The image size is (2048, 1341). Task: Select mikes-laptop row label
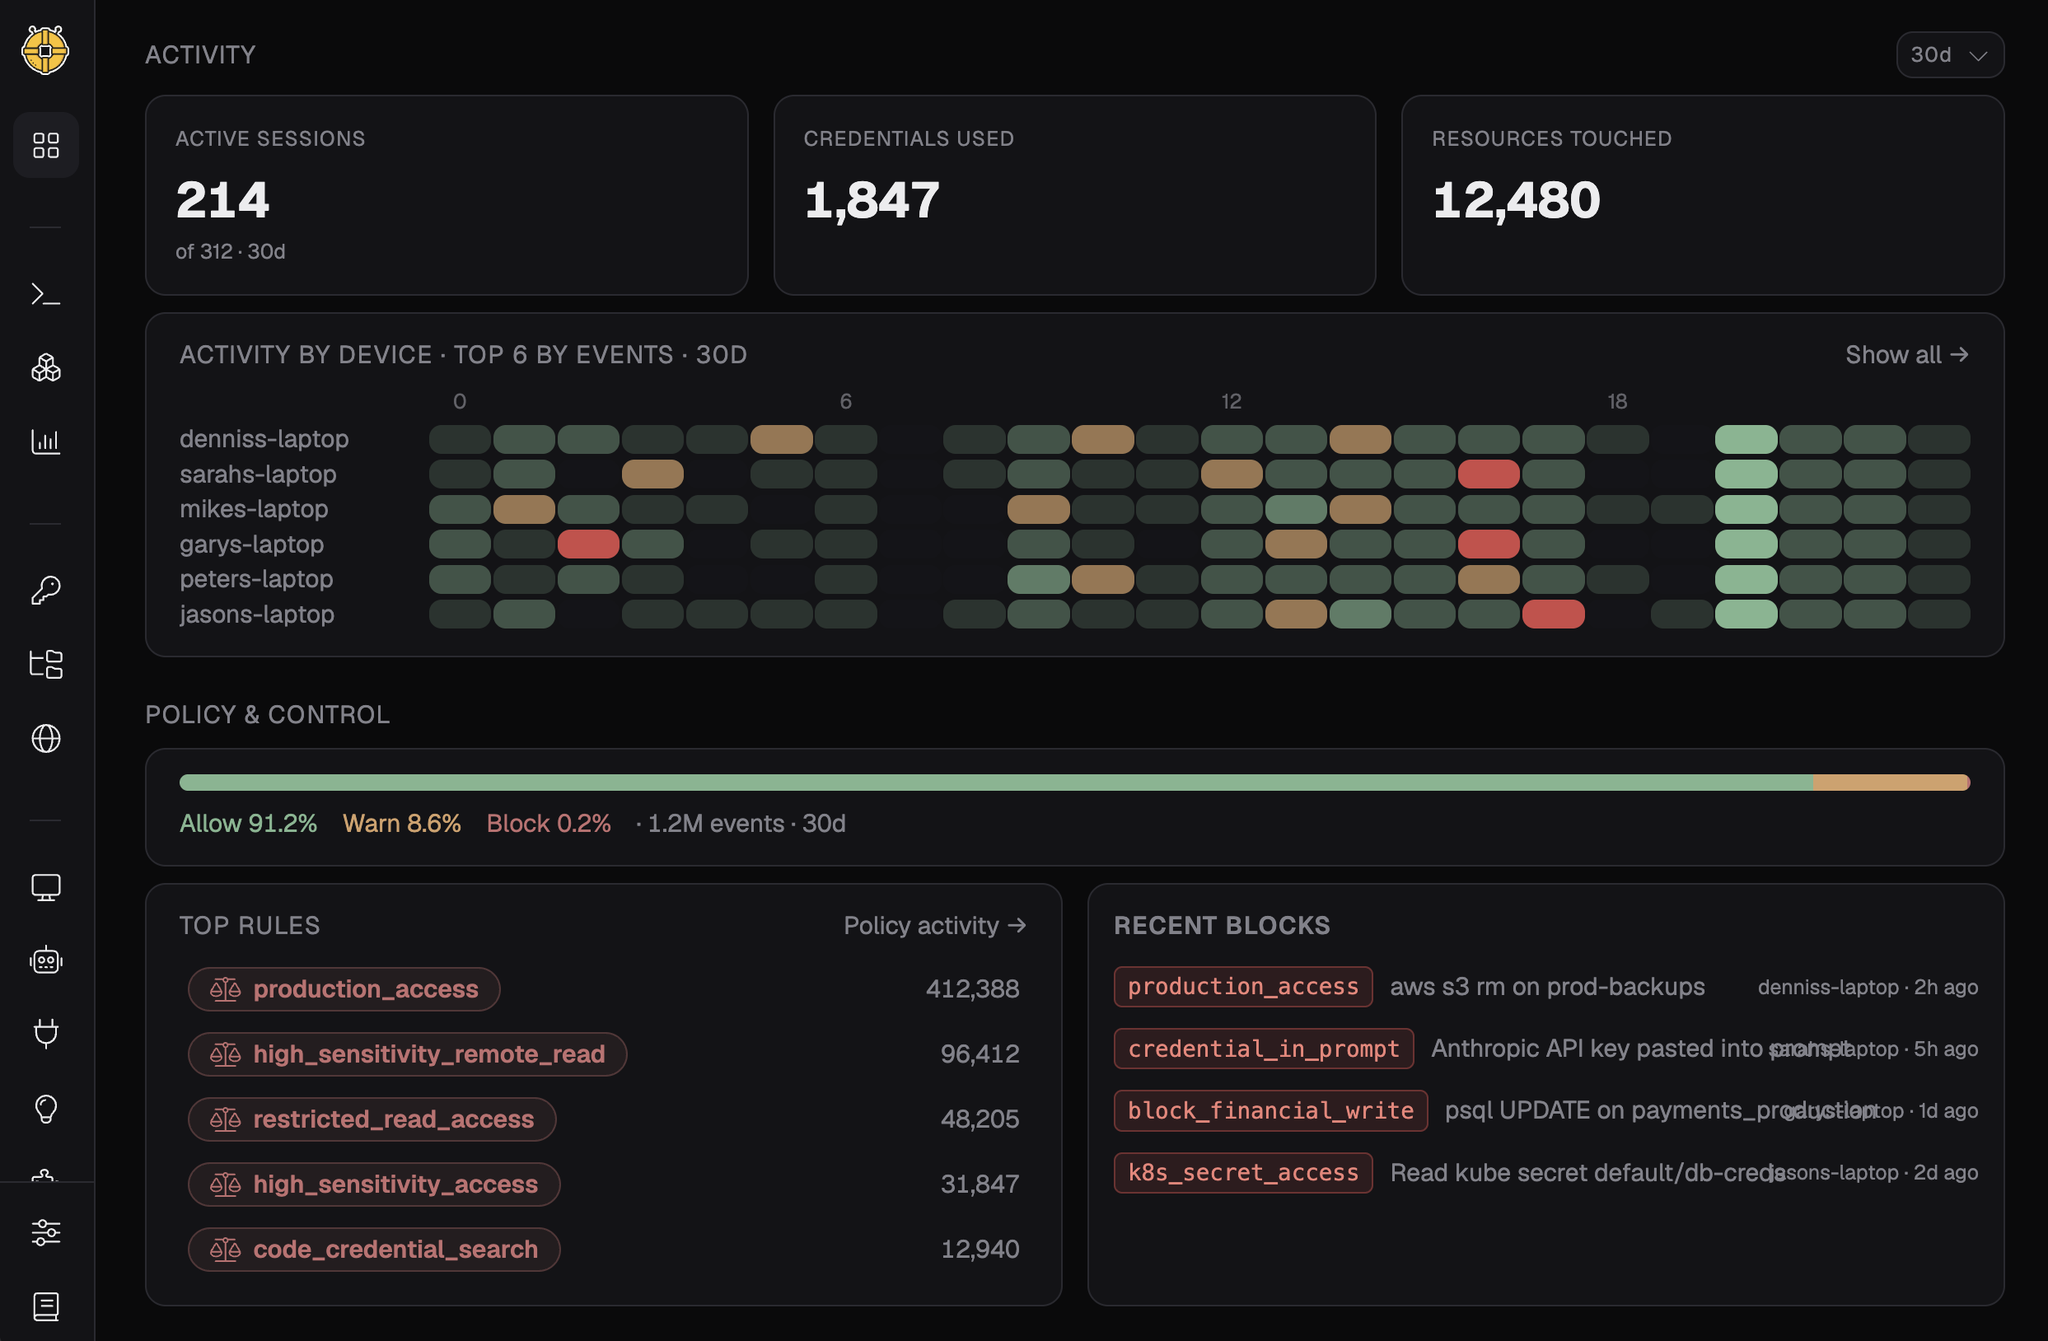[x=254, y=509]
